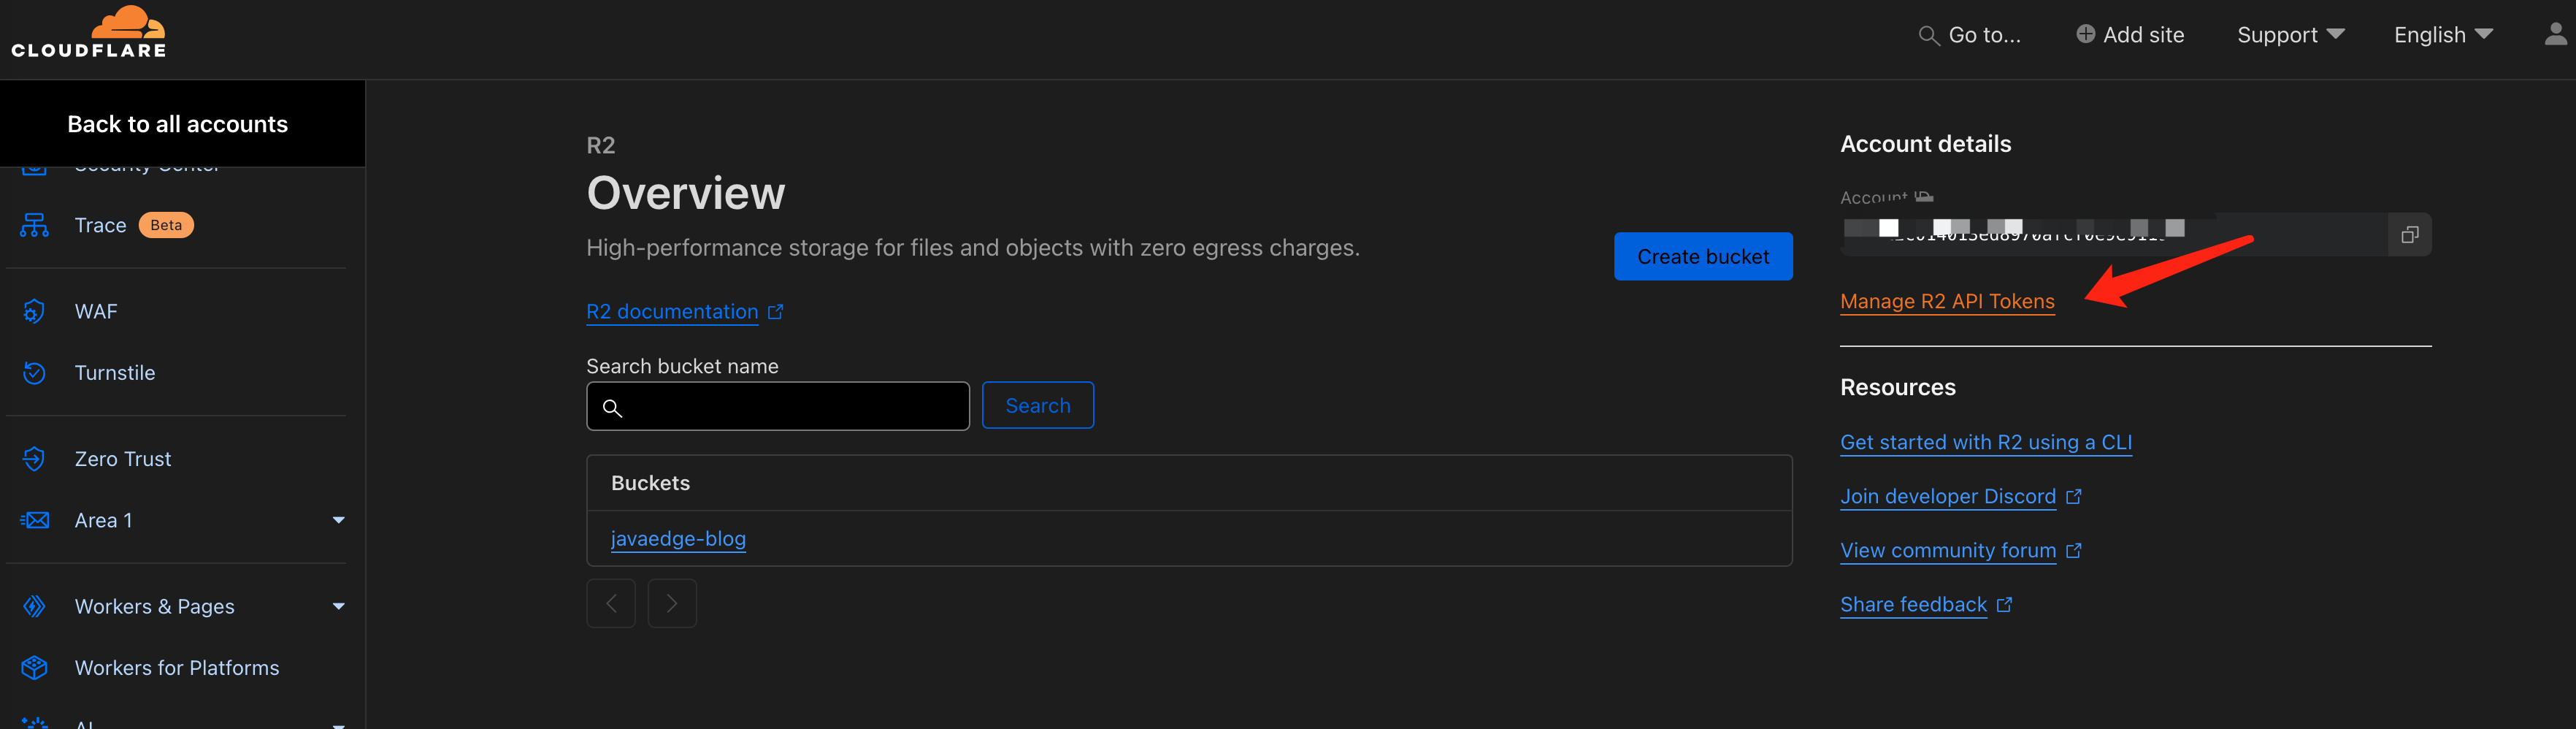Open Share feedback link

click(1913, 605)
